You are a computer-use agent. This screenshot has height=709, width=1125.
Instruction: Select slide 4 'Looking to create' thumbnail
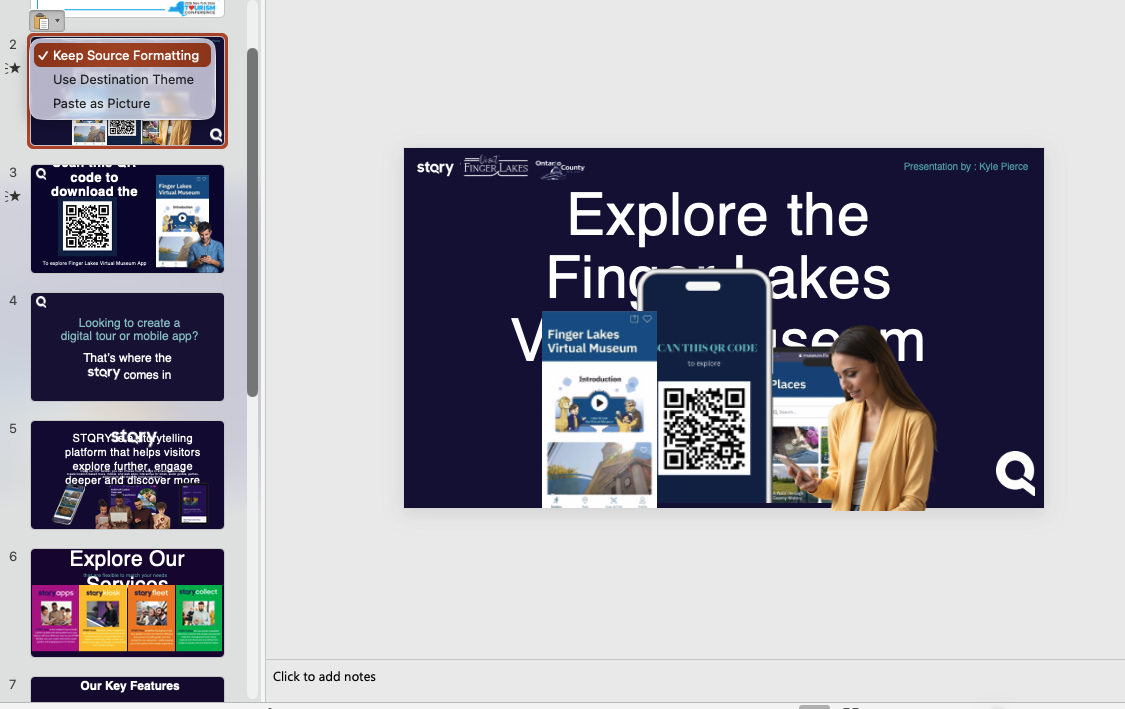[x=127, y=347]
